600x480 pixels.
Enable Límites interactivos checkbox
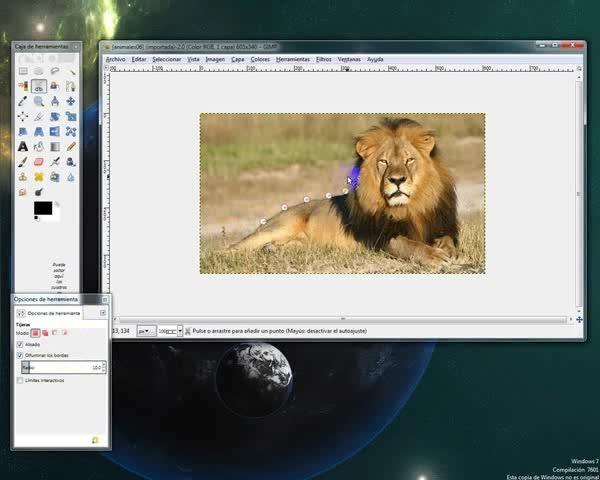[x=20, y=381]
